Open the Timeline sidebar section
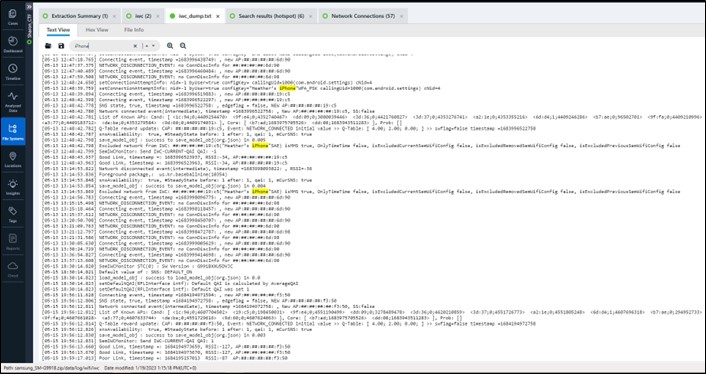Viewport: 706px width, 374px height. 13,72
